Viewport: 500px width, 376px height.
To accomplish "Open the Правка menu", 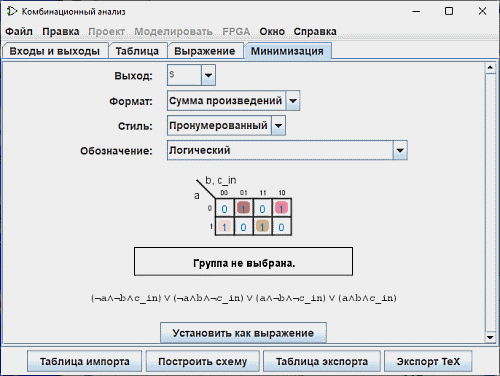I will click(x=61, y=32).
